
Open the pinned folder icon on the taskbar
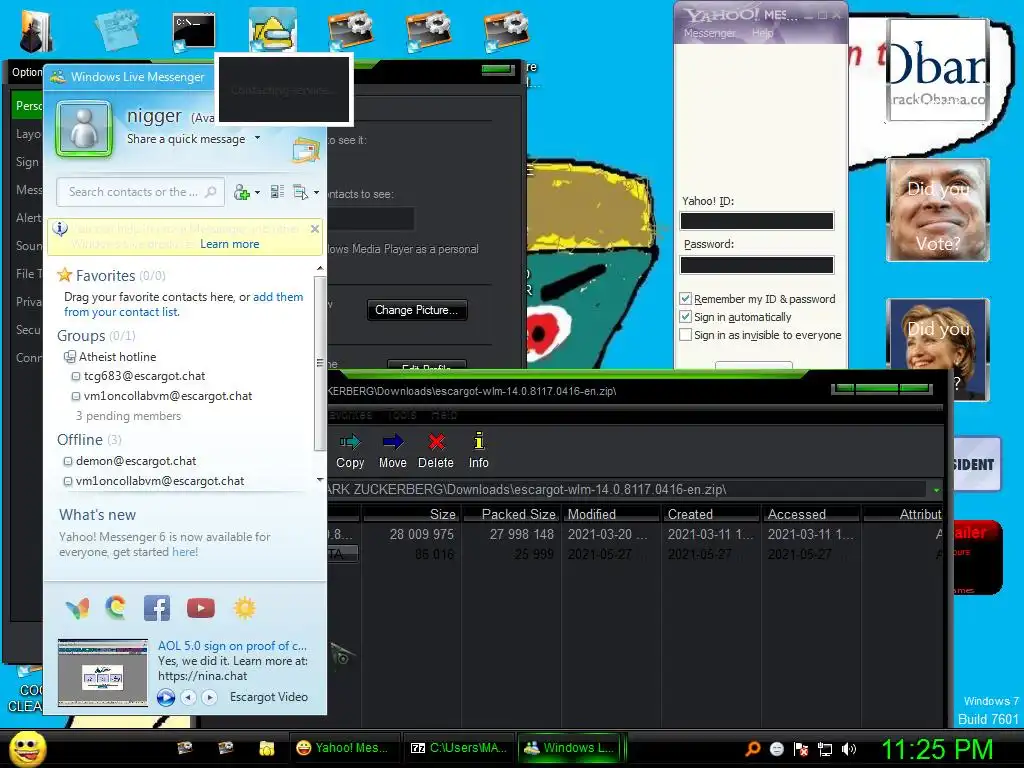click(x=266, y=748)
